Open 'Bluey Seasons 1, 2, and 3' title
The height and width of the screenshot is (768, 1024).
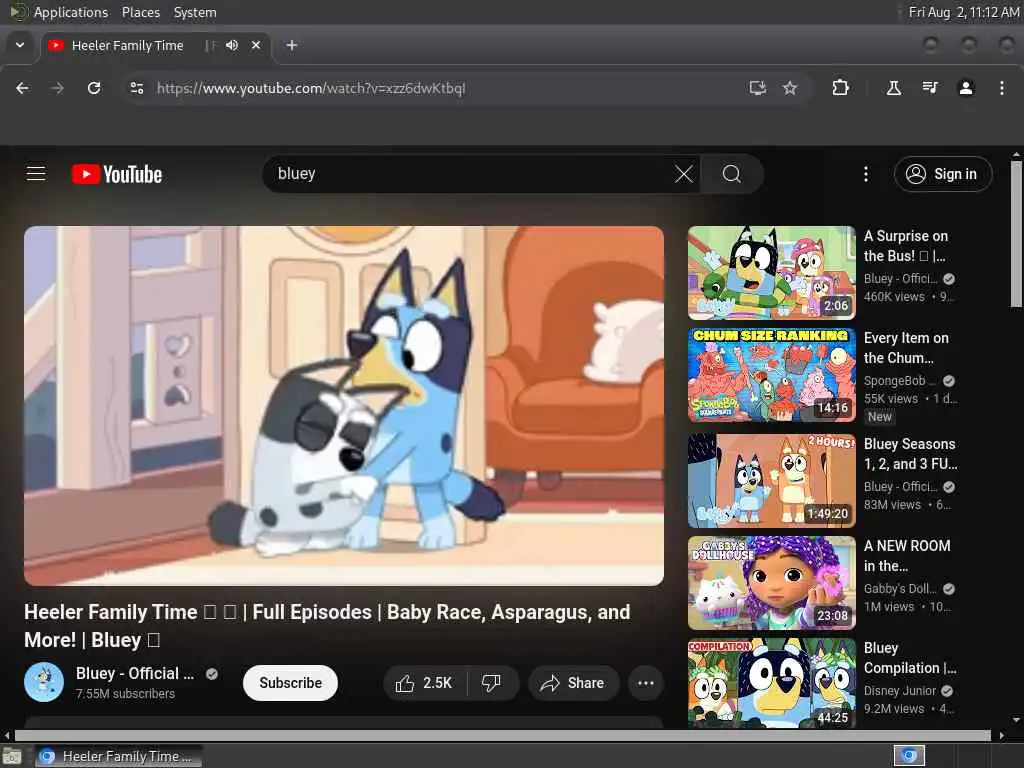(x=910, y=454)
